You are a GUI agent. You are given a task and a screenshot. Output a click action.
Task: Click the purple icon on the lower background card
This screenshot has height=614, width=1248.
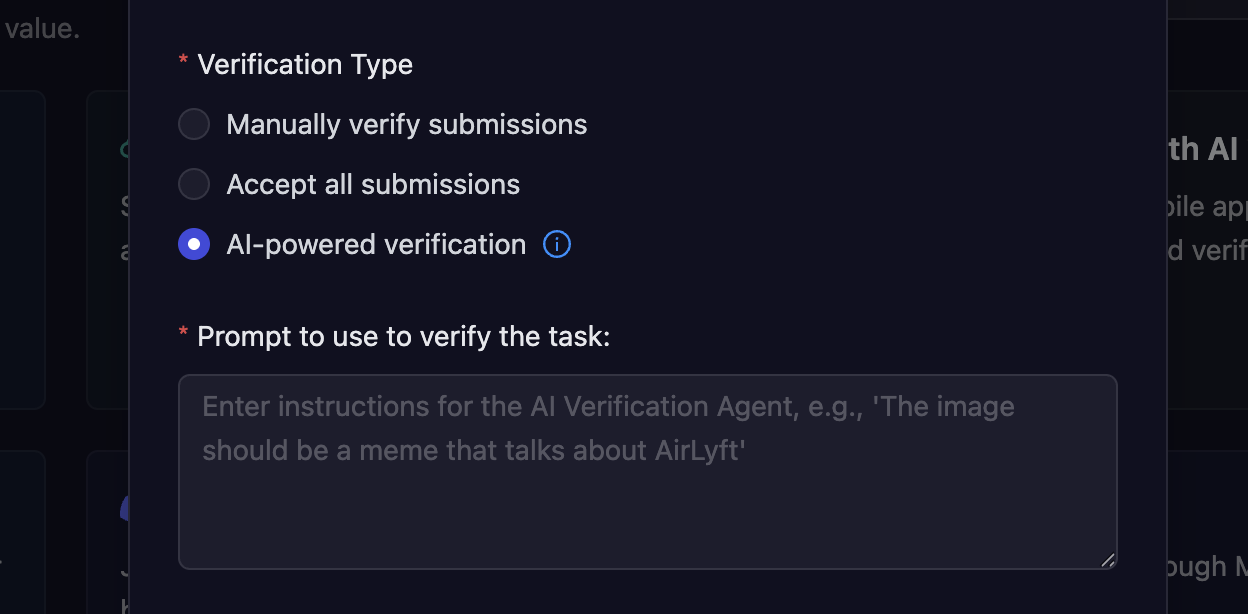pos(123,508)
